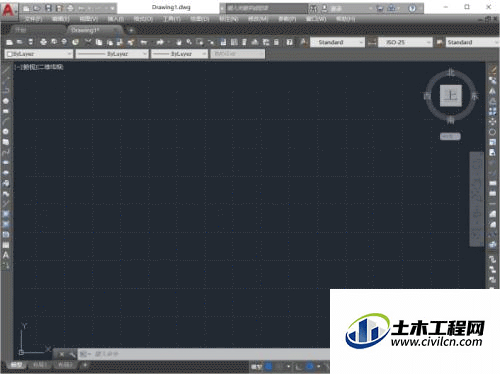This screenshot has height=374, width=500.
Task: Select the Spline tool in left draw toolbar
Action: (6, 152)
